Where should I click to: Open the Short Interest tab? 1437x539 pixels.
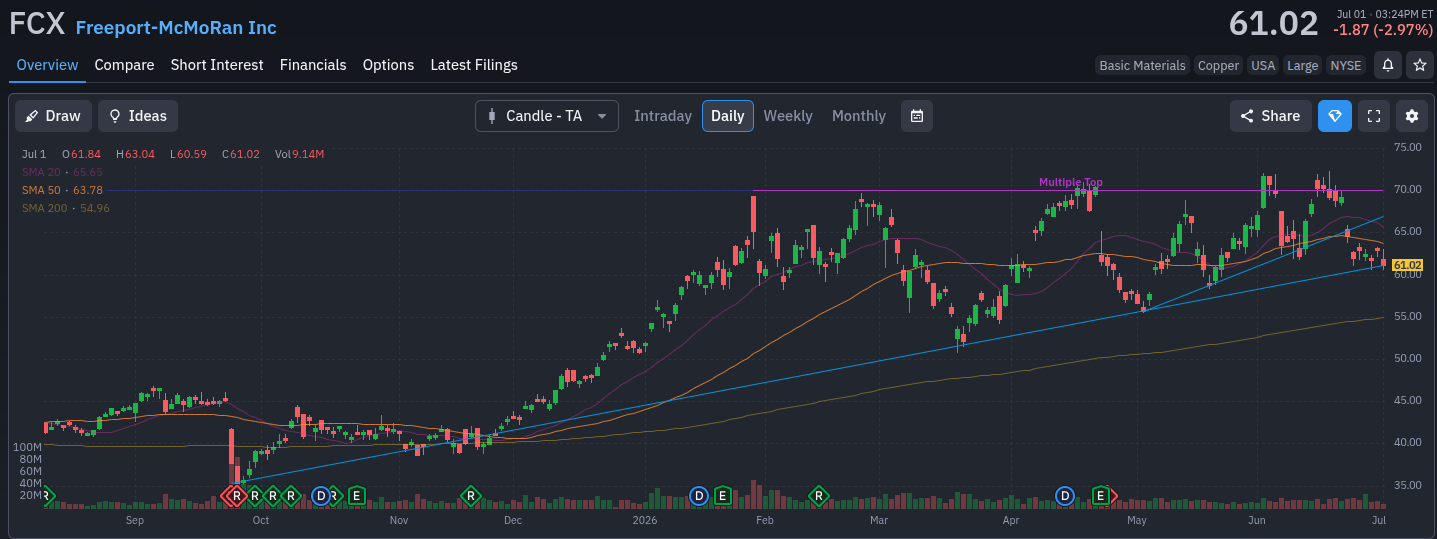(x=217, y=65)
